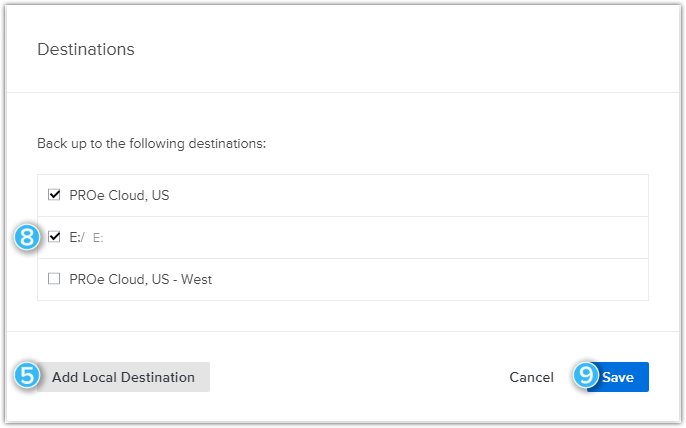Click footer space between Add Local Destination and Cancel
This screenshot has width=686, height=428.
coord(359,377)
